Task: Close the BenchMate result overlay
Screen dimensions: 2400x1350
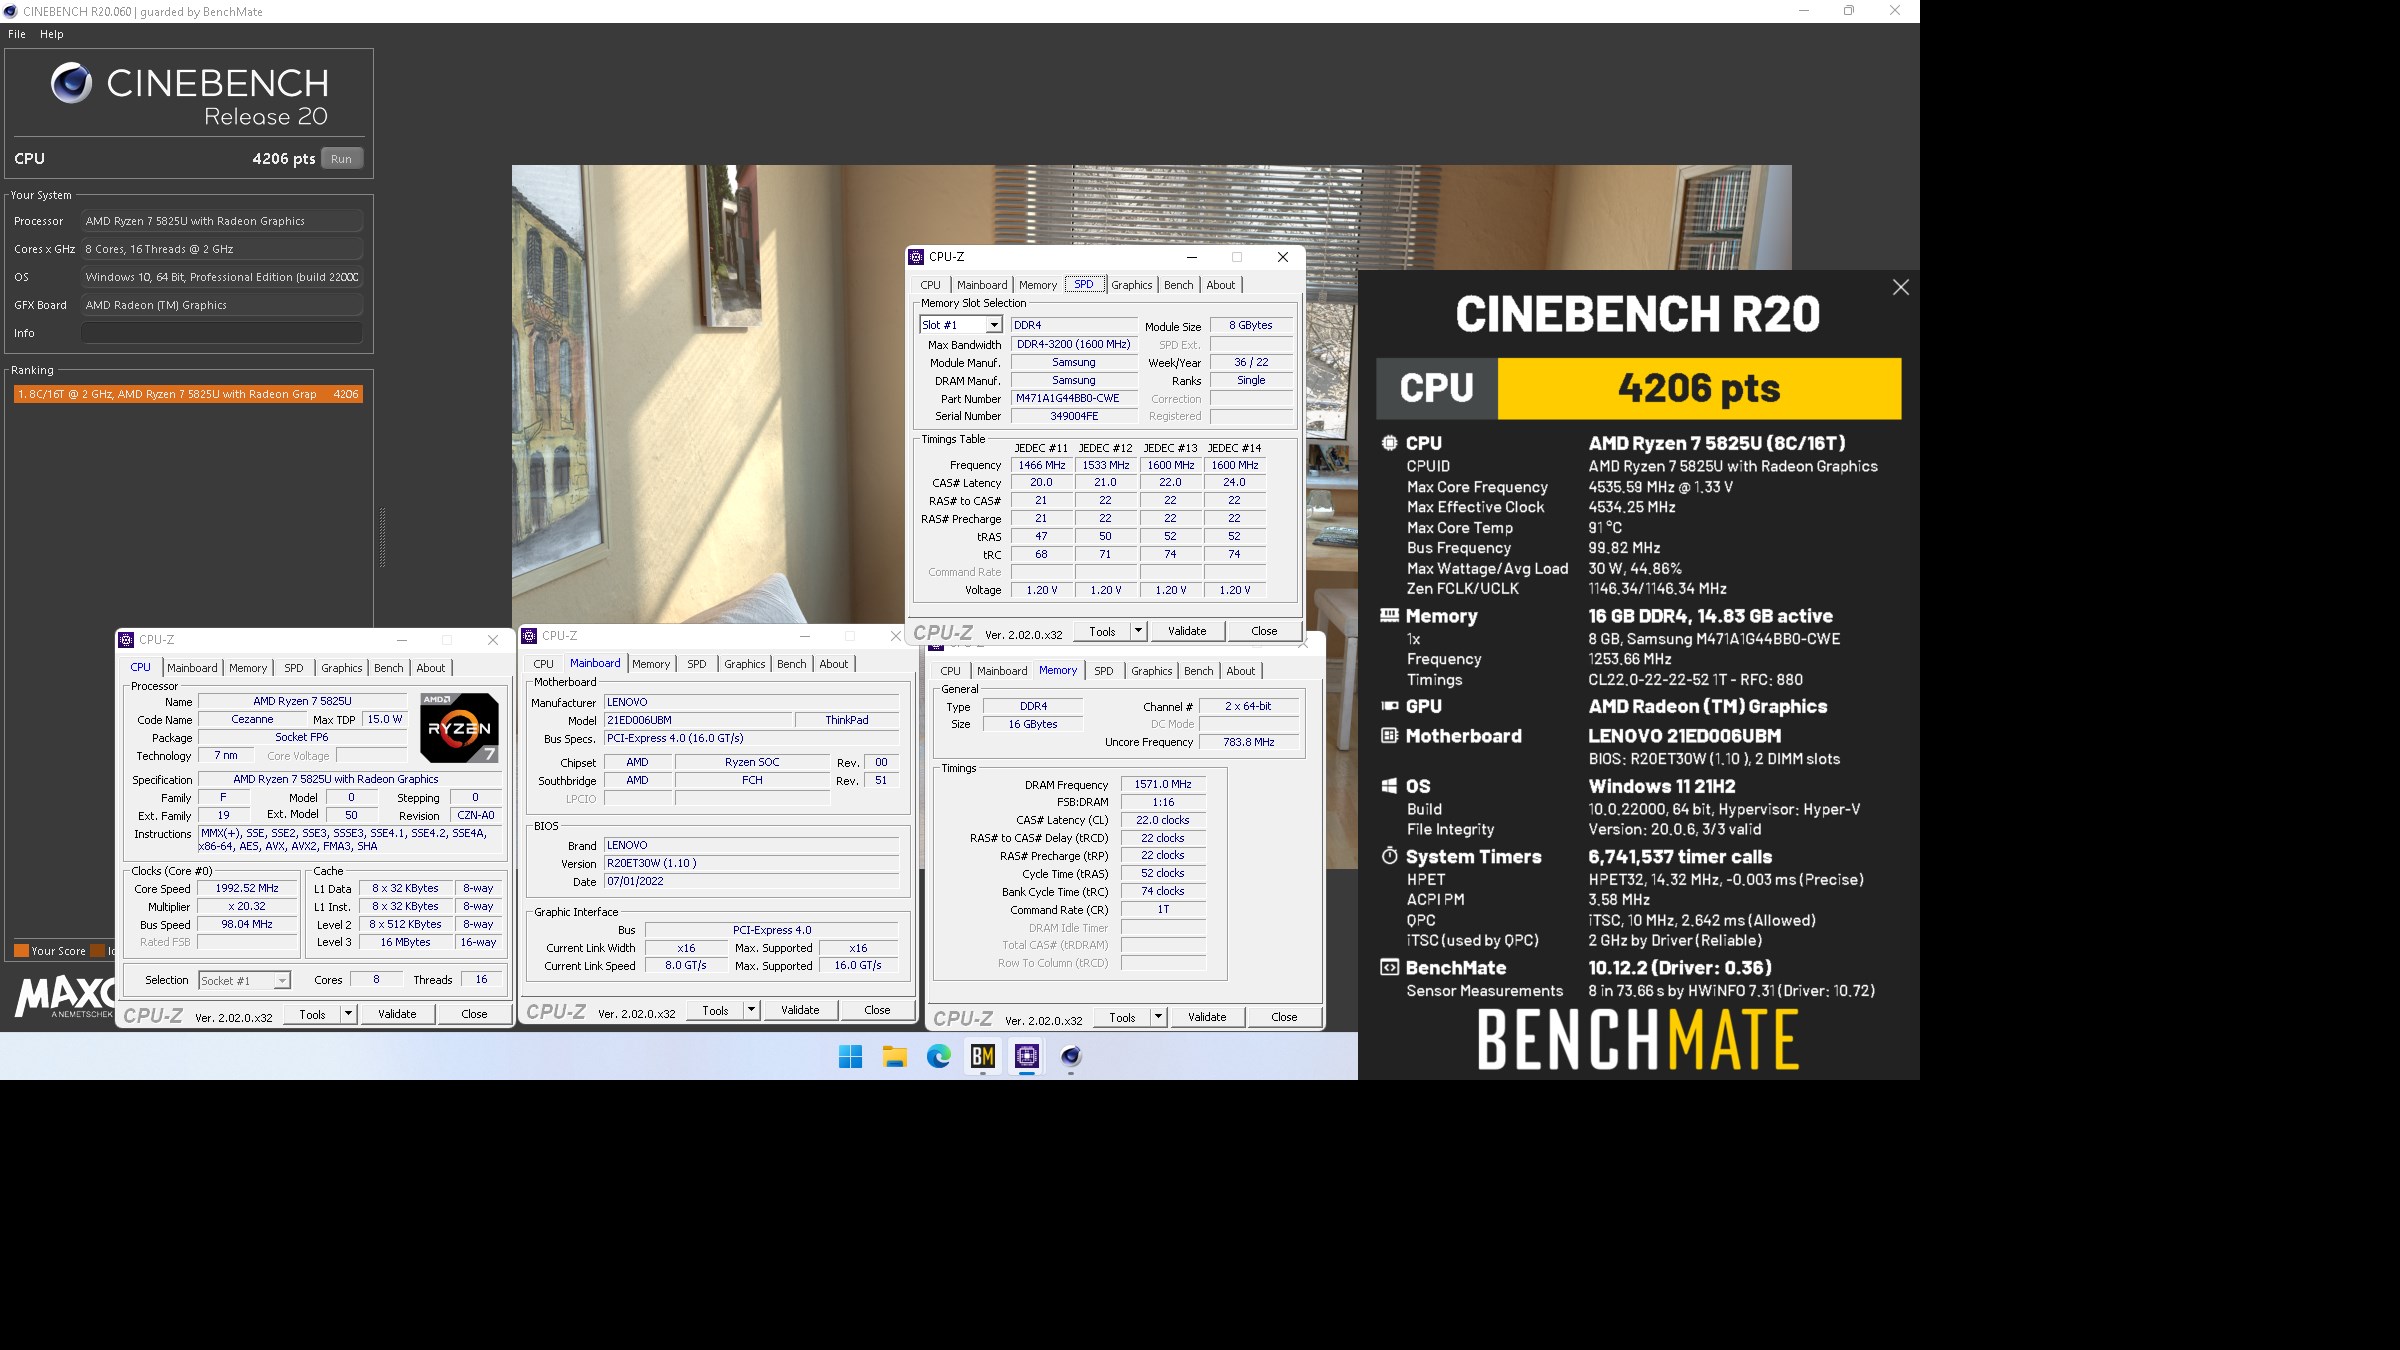Action: (x=1901, y=287)
